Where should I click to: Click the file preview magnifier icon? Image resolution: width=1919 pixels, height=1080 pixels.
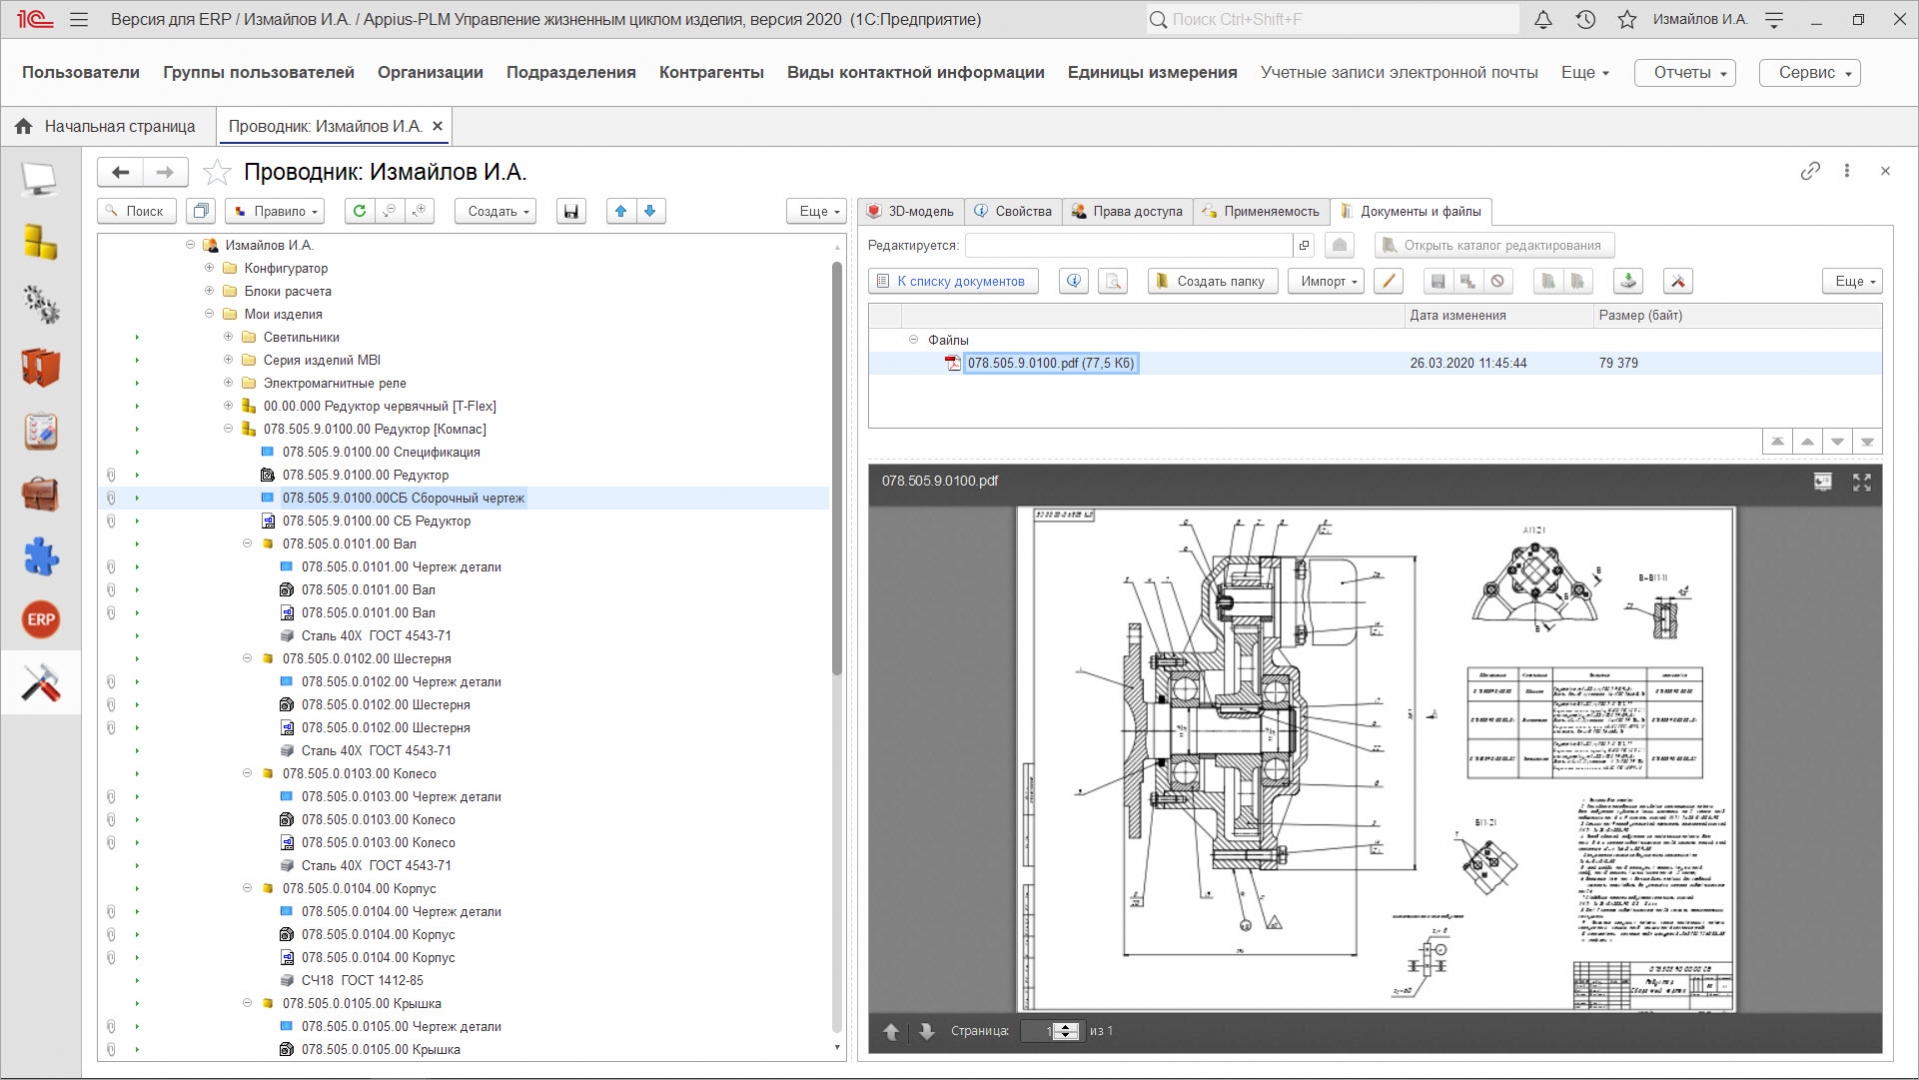1113,281
